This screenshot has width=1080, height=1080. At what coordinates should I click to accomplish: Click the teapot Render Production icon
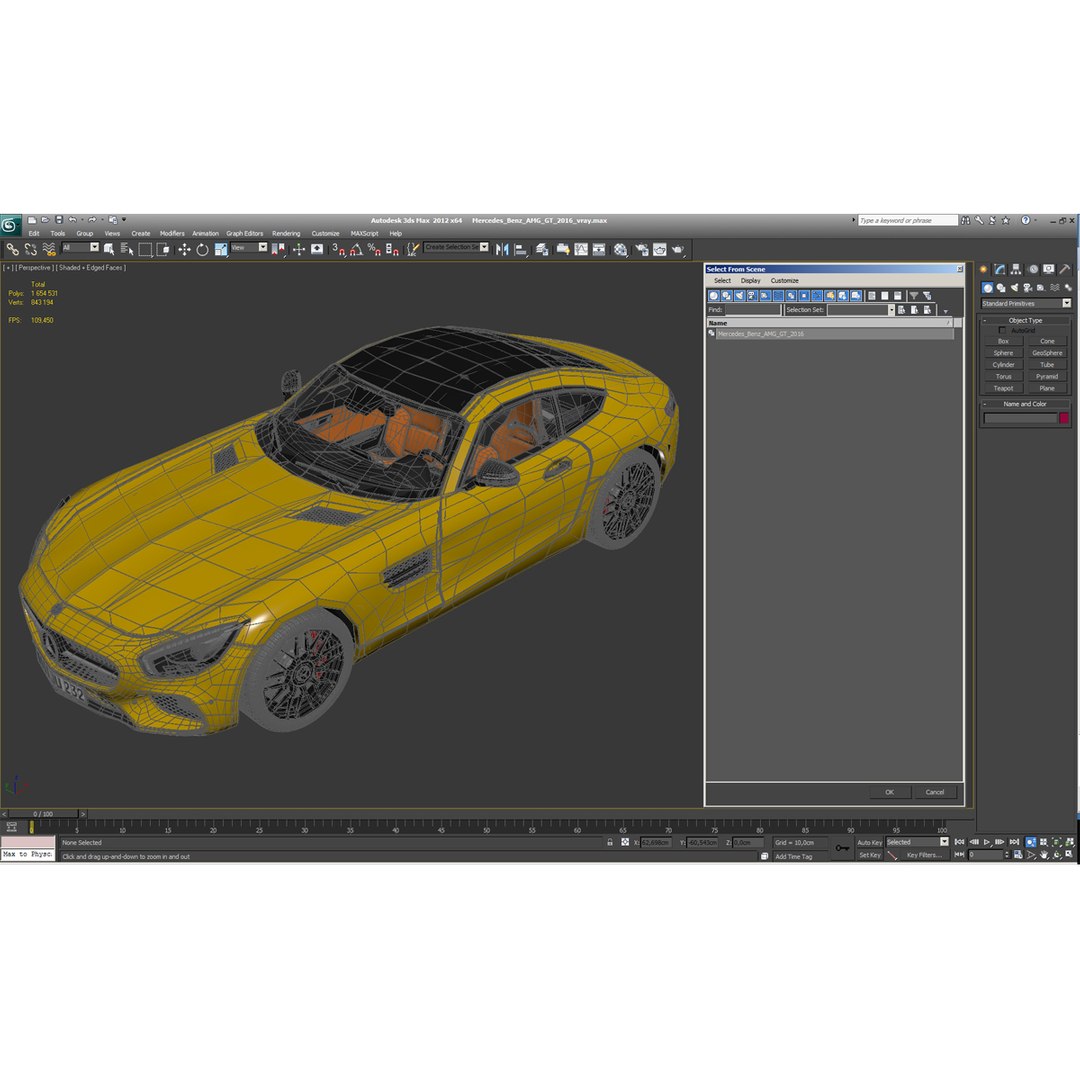click(678, 249)
